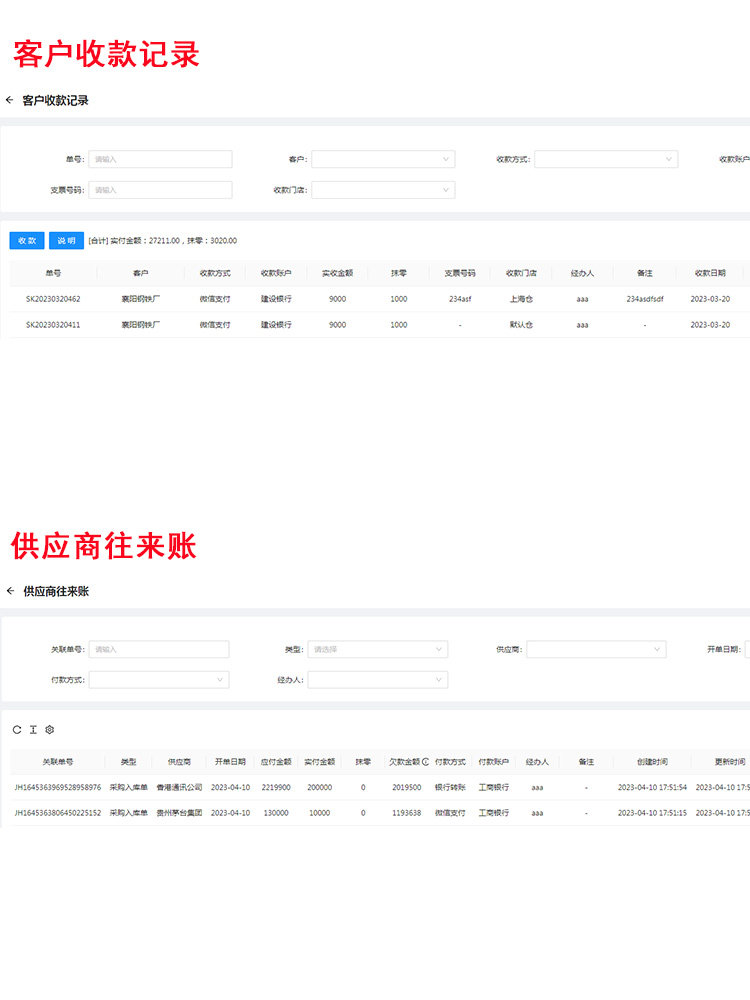750x1000 pixels.
Task: Click supplier 香港通讯公司 cell
Action: point(179,788)
